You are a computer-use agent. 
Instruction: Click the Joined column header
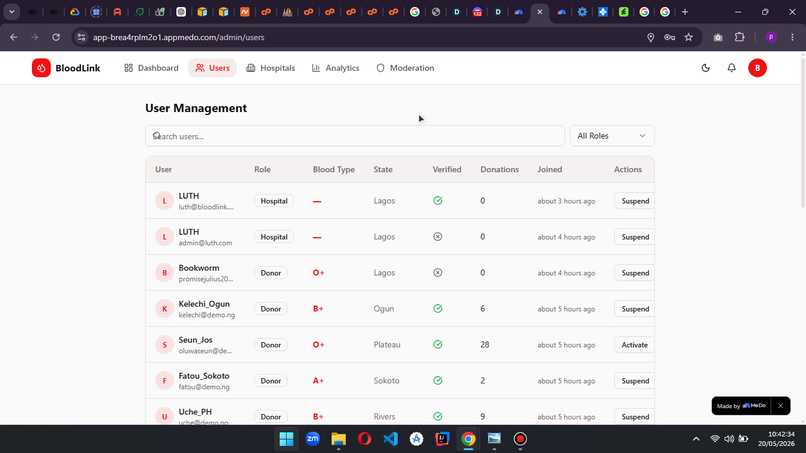point(549,169)
